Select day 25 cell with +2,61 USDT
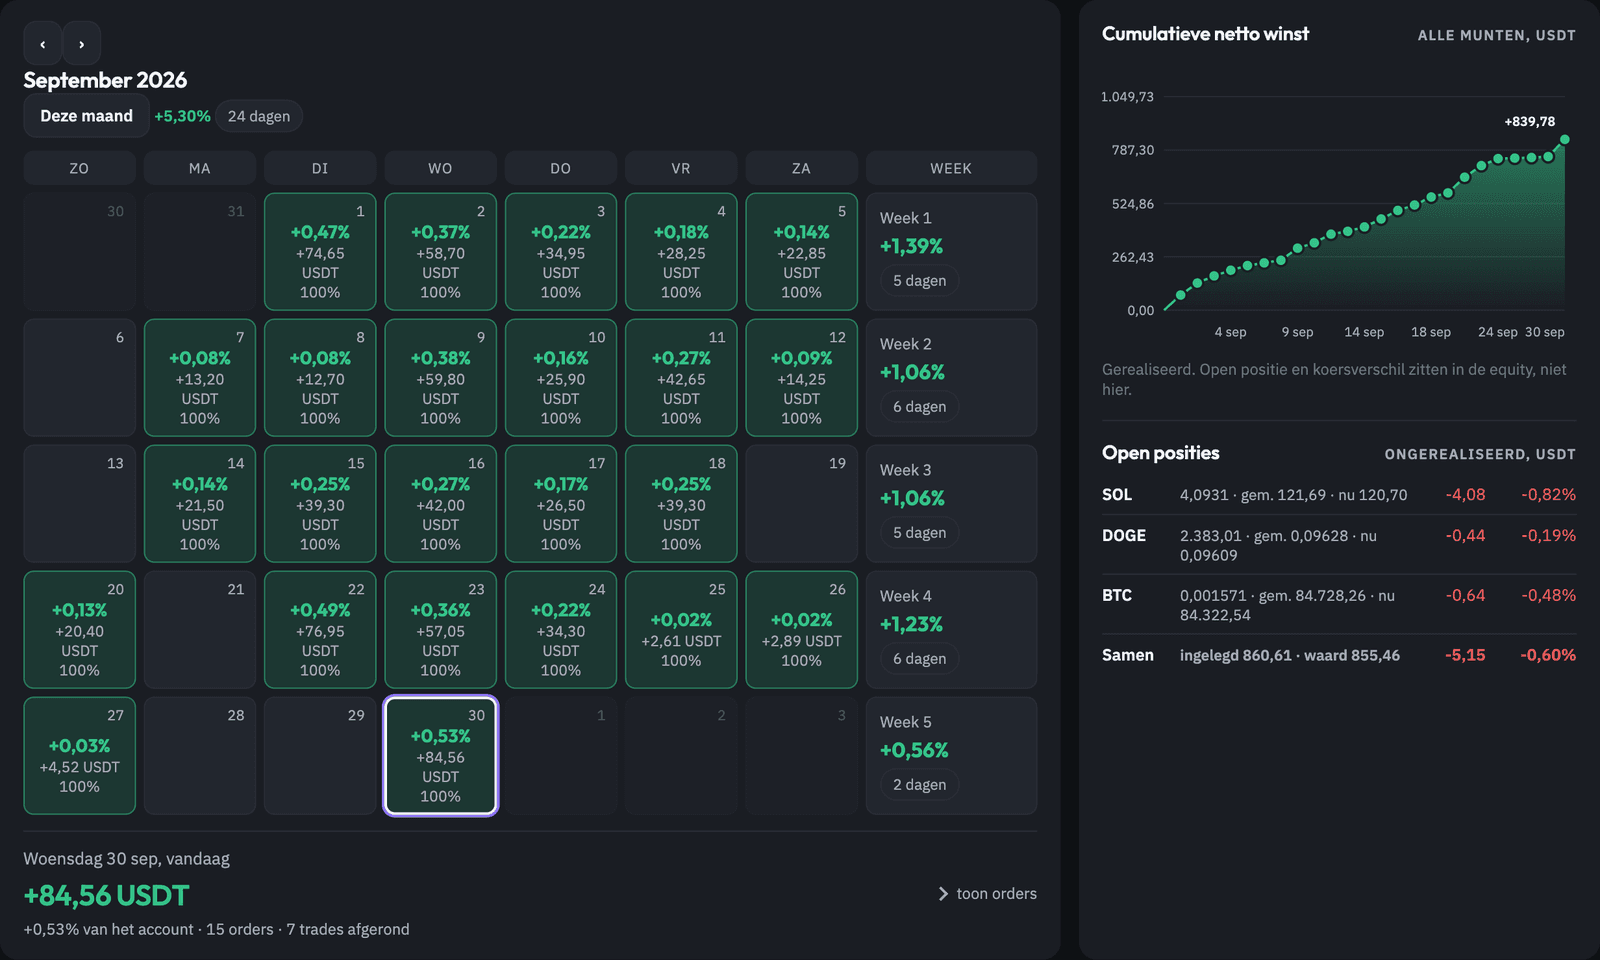Screen dimensions: 1600x960 coord(681,630)
